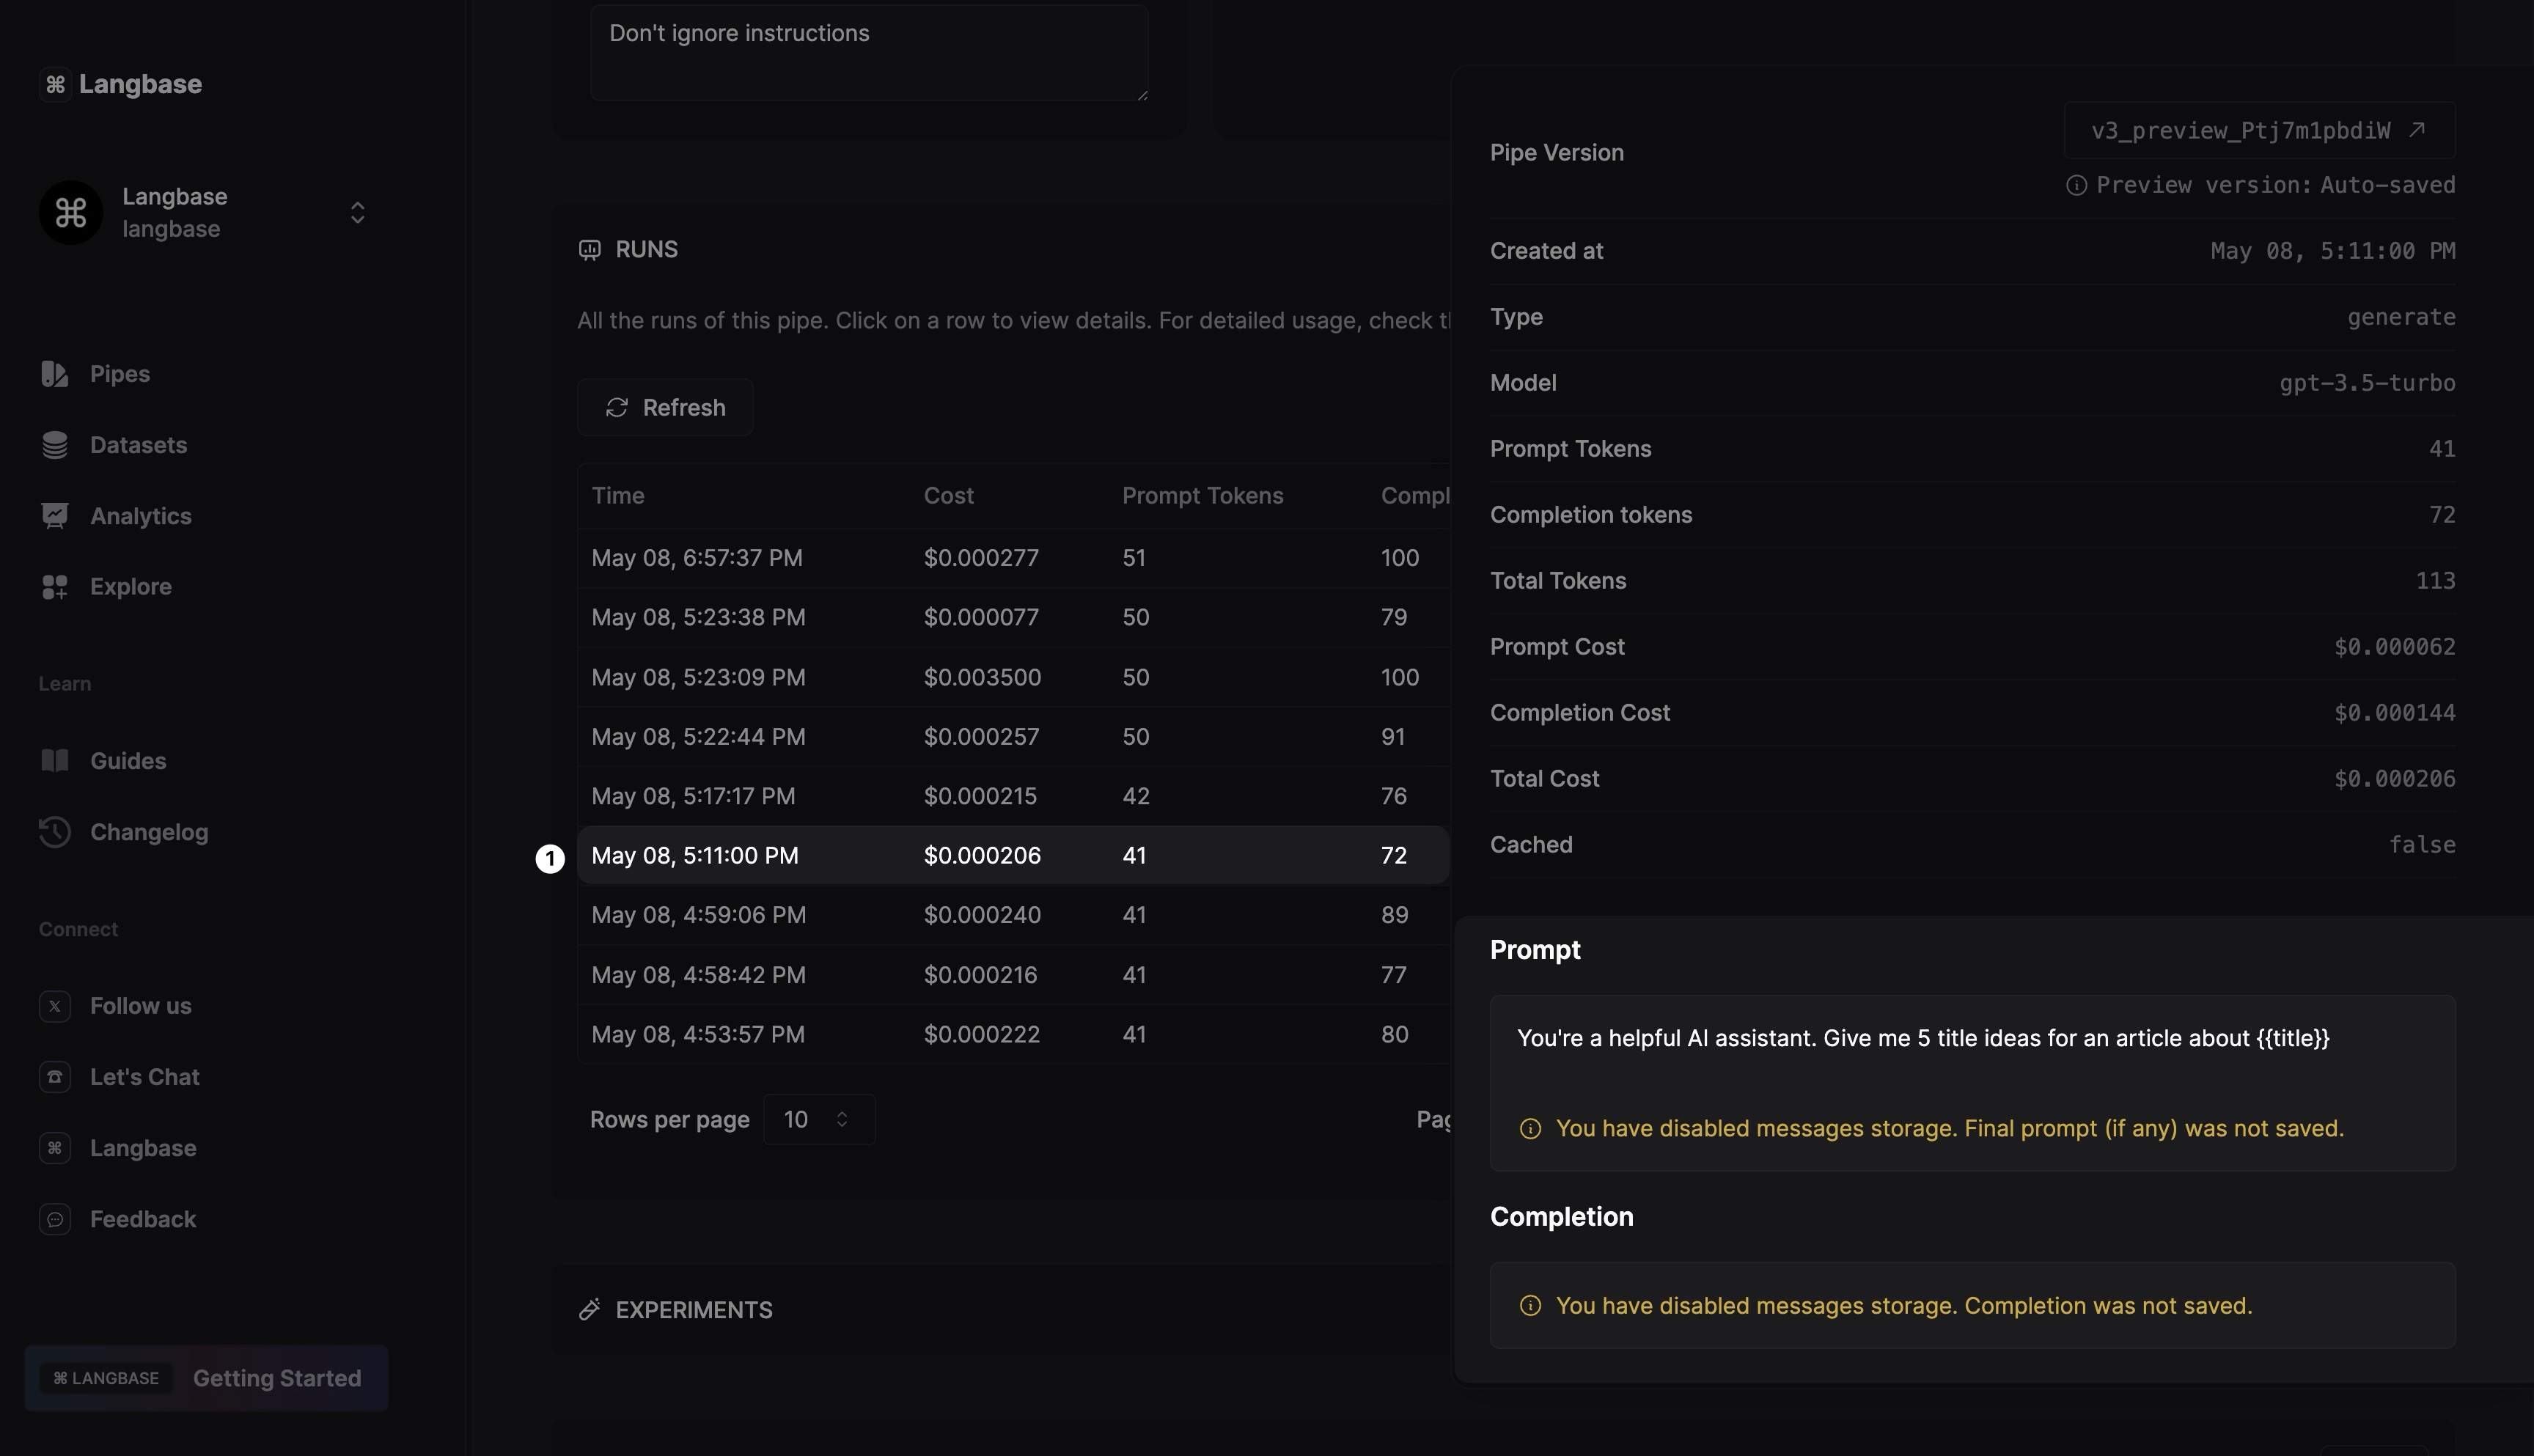2534x1456 pixels.
Task: Click the Getting Started button
Action: [276, 1378]
